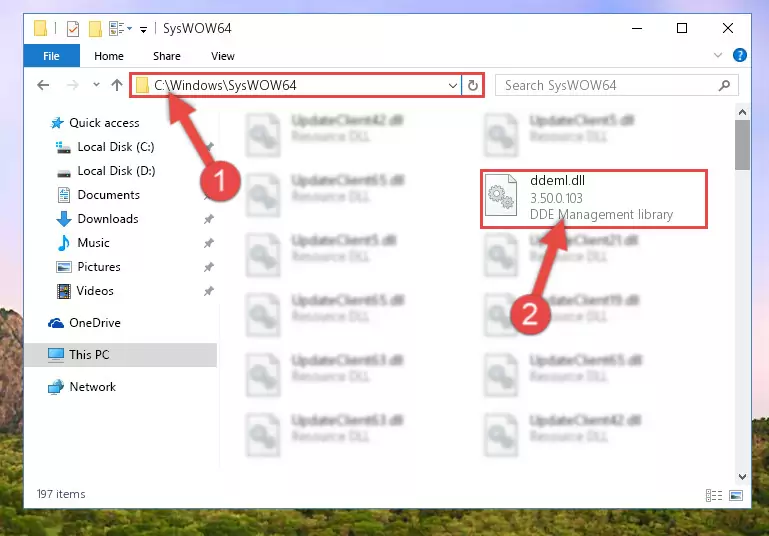Click the Forward navigation arrow
769x536 pixels.
point(73,85)
